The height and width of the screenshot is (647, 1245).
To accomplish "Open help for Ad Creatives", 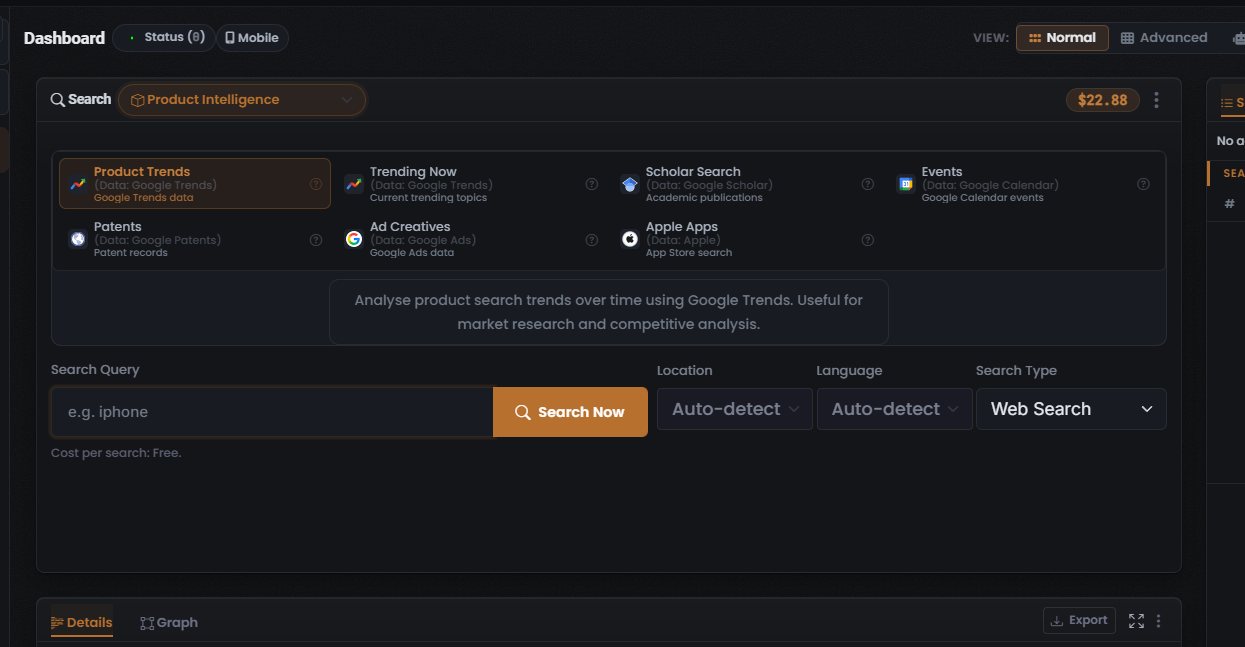I will pos(592,240).
